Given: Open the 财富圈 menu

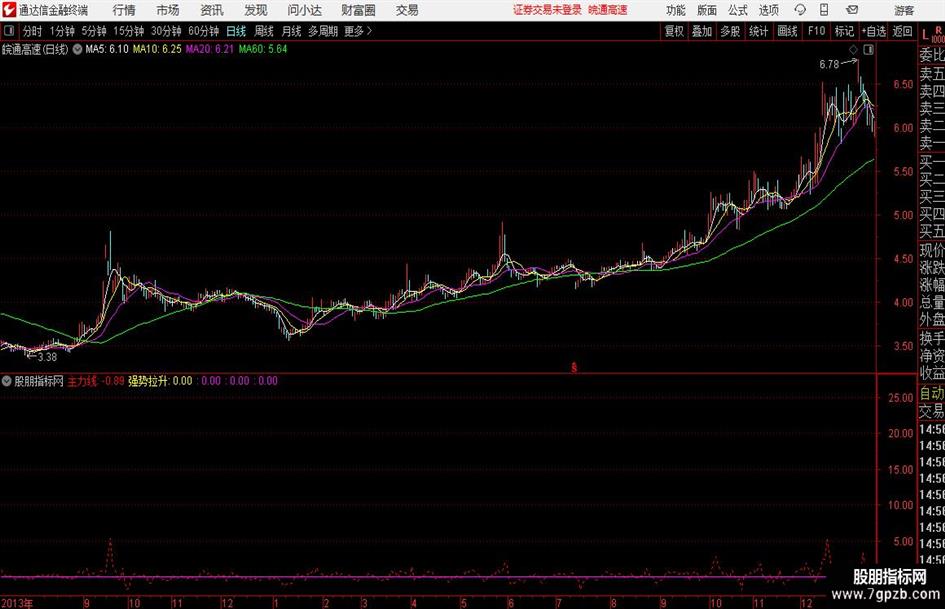Looking at the screenshot, I should point(358,10).
